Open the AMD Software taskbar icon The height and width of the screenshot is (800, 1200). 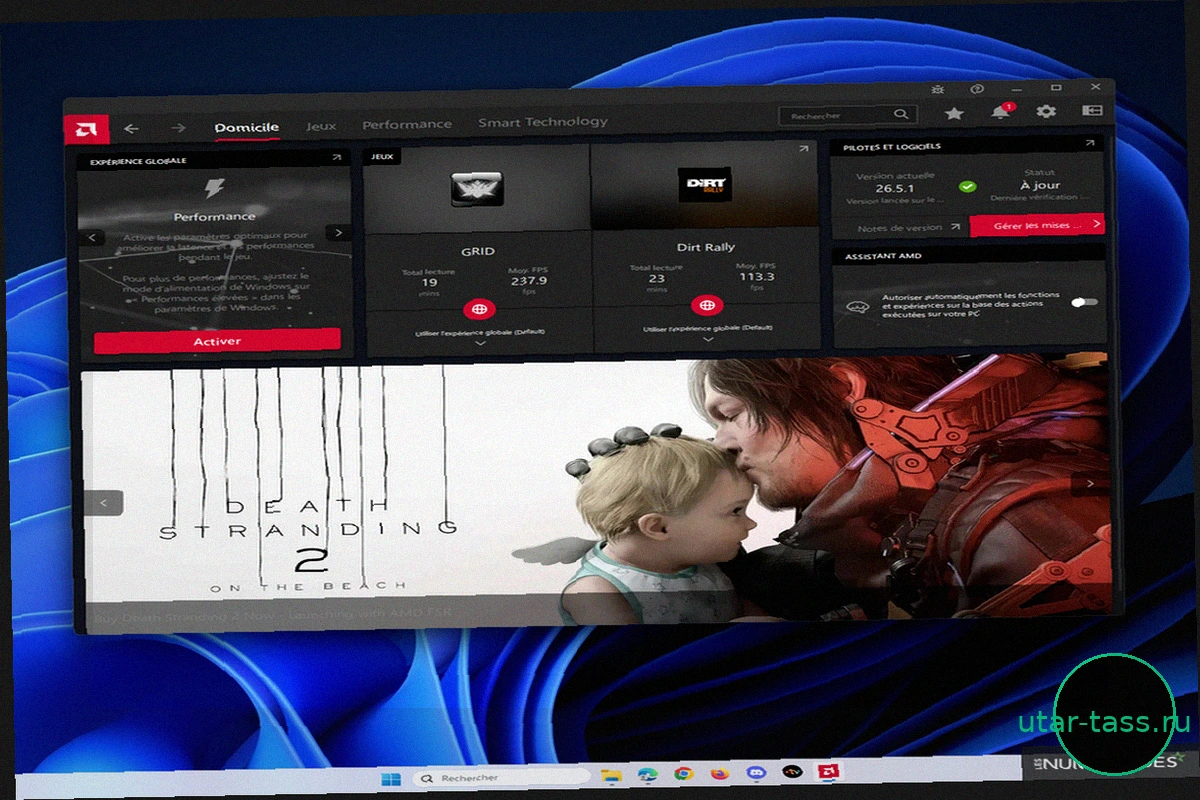click(829, 771)
